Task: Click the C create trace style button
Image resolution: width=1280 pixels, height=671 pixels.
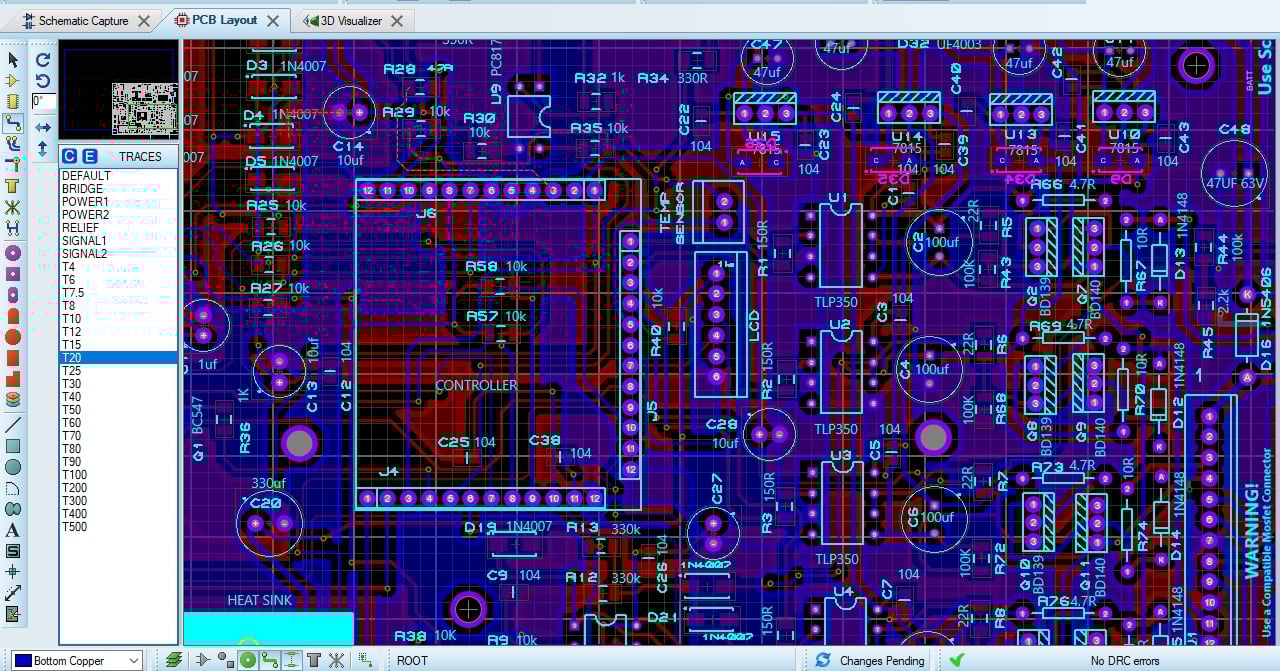Action: [x=70, y=156]
